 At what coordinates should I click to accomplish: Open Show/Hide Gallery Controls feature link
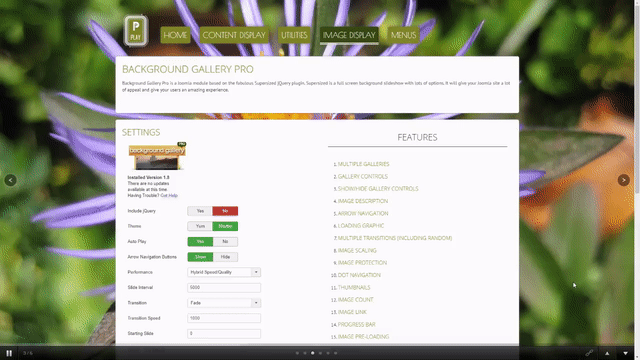coord(378,189)
